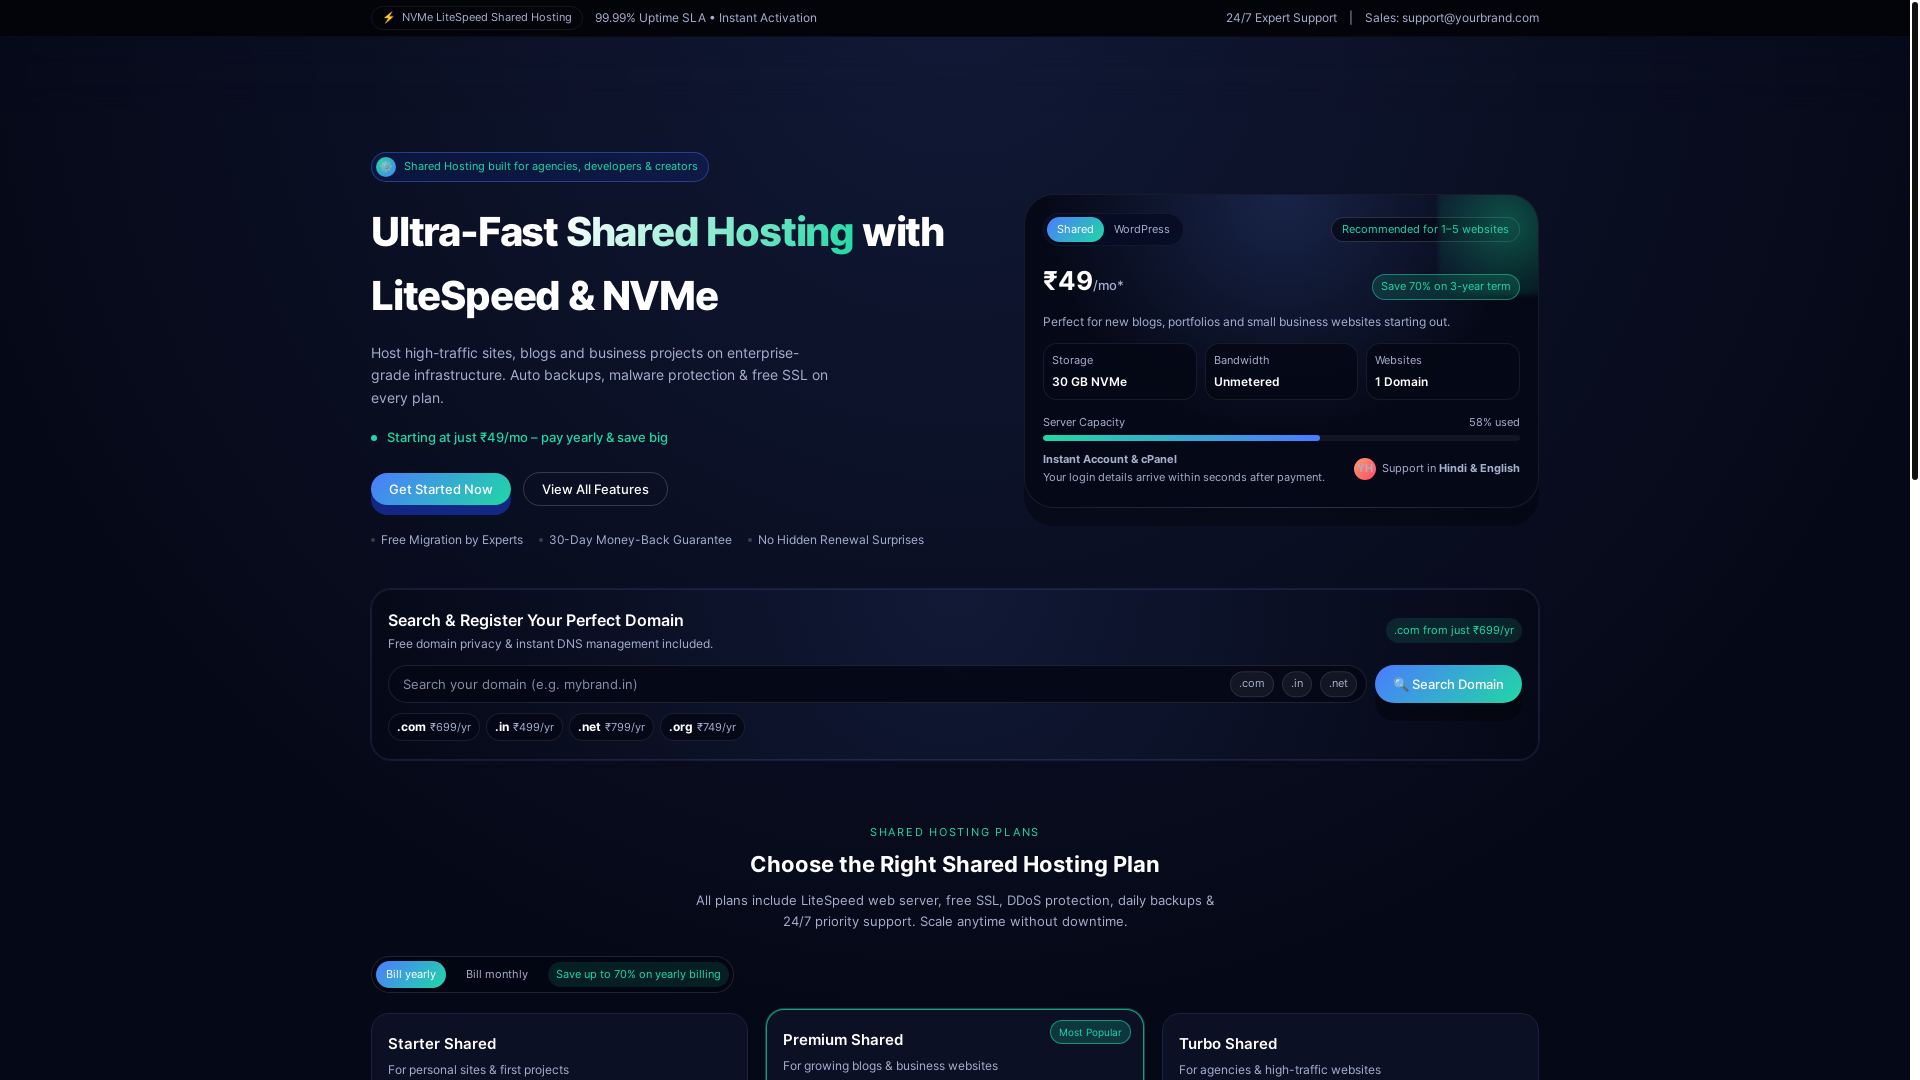This screenshot has height=1080, width=1920.
Task: Click the round icon in agencies badge
Action: coord(386,167)
